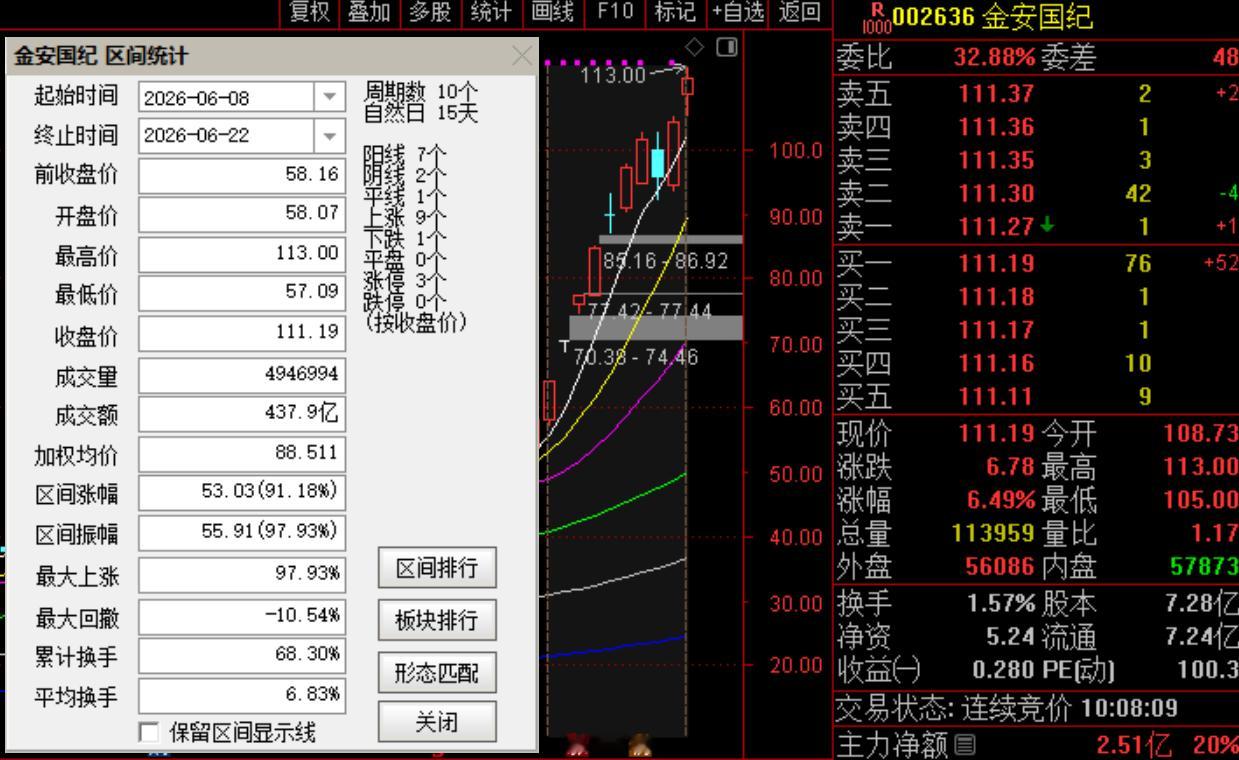
Task: Click 返回 in the top toolbar
Action: click(798, 12)
